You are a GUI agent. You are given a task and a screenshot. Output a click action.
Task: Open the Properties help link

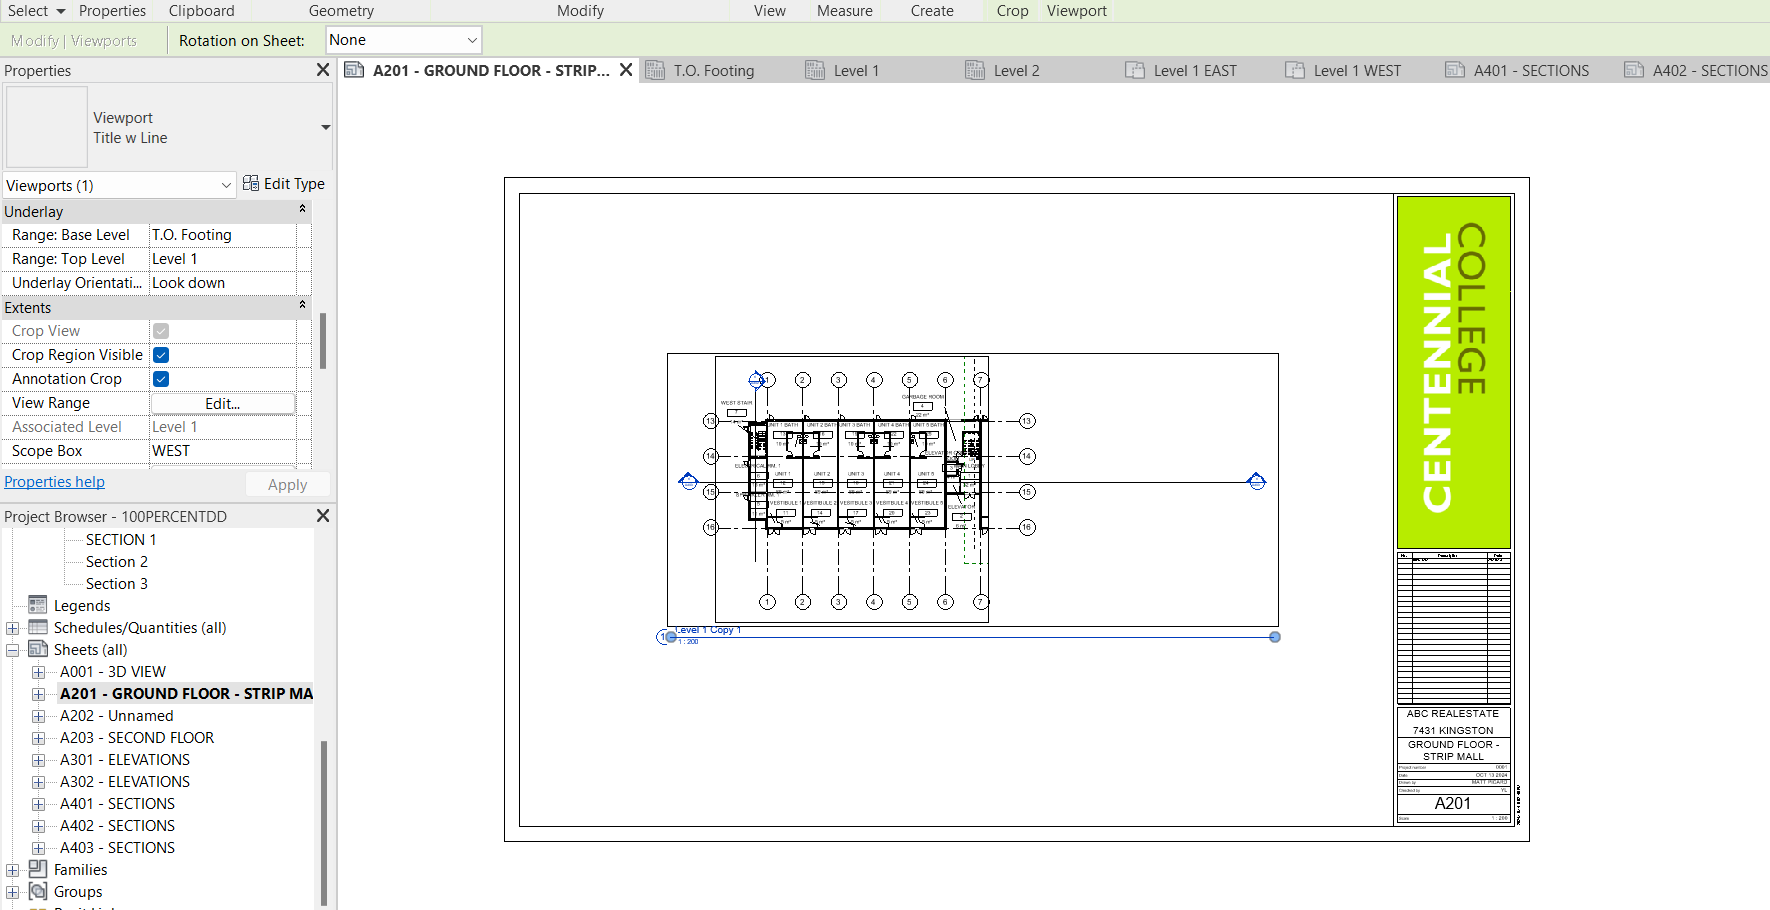[x=55, y=481]
